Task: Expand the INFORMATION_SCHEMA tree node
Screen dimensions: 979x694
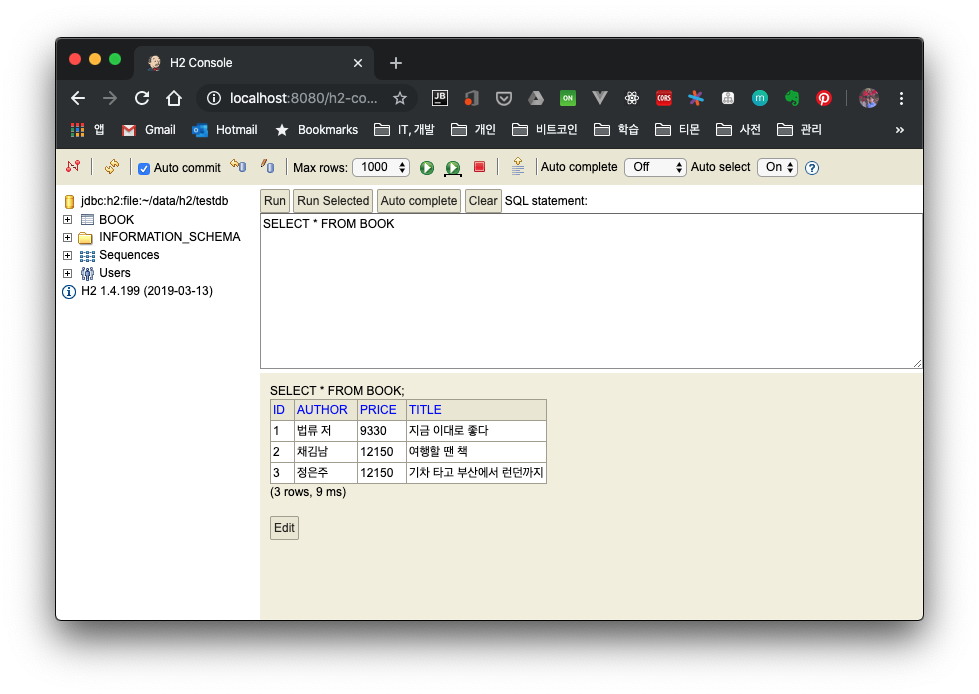Action: (x=67, y=238)
